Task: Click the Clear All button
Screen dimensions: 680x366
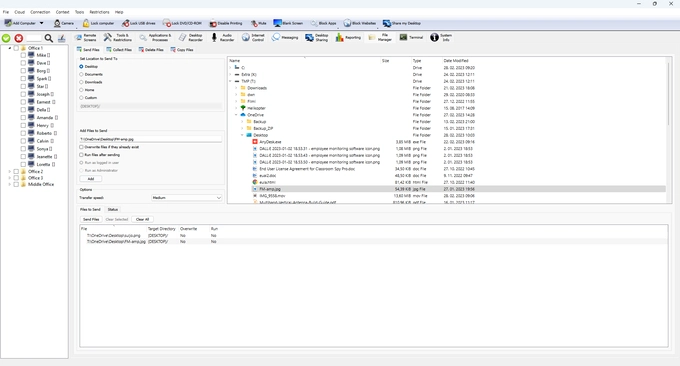Action: [142, 219]
